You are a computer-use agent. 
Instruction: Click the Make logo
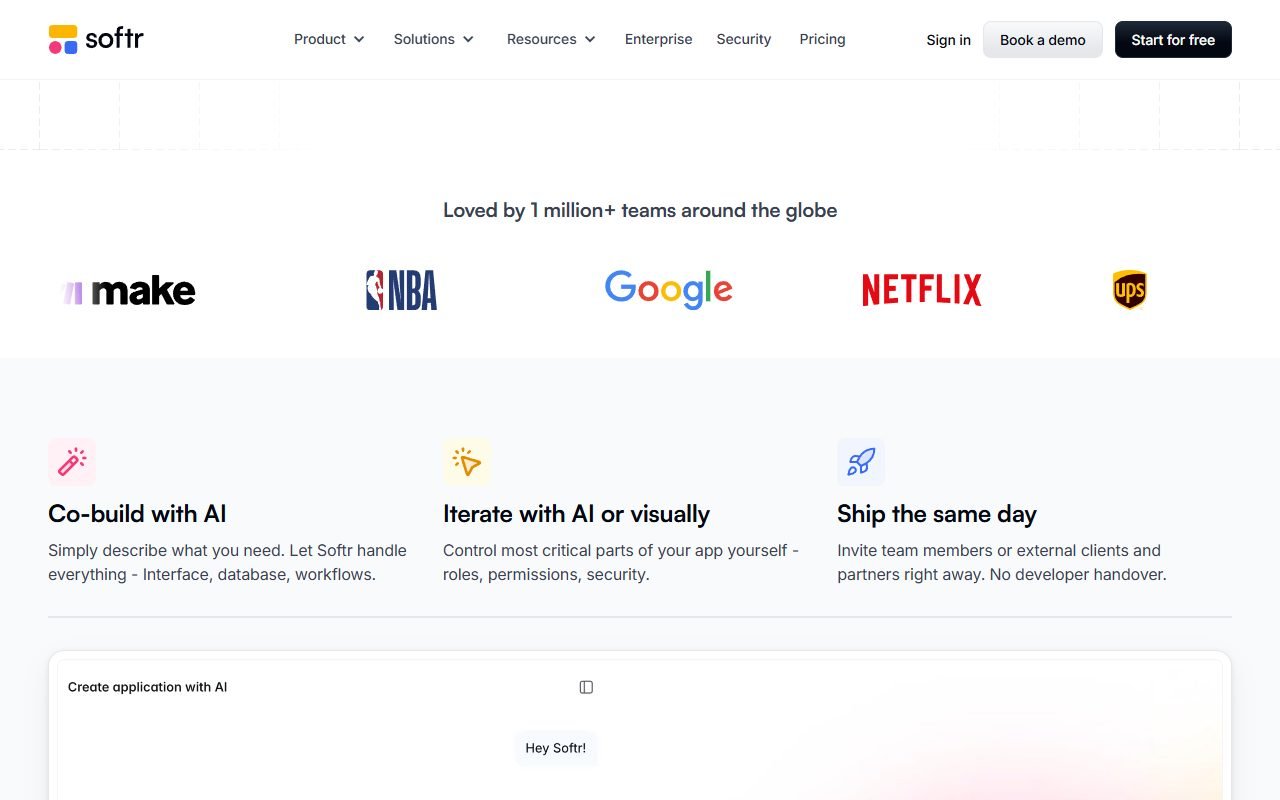128,291
